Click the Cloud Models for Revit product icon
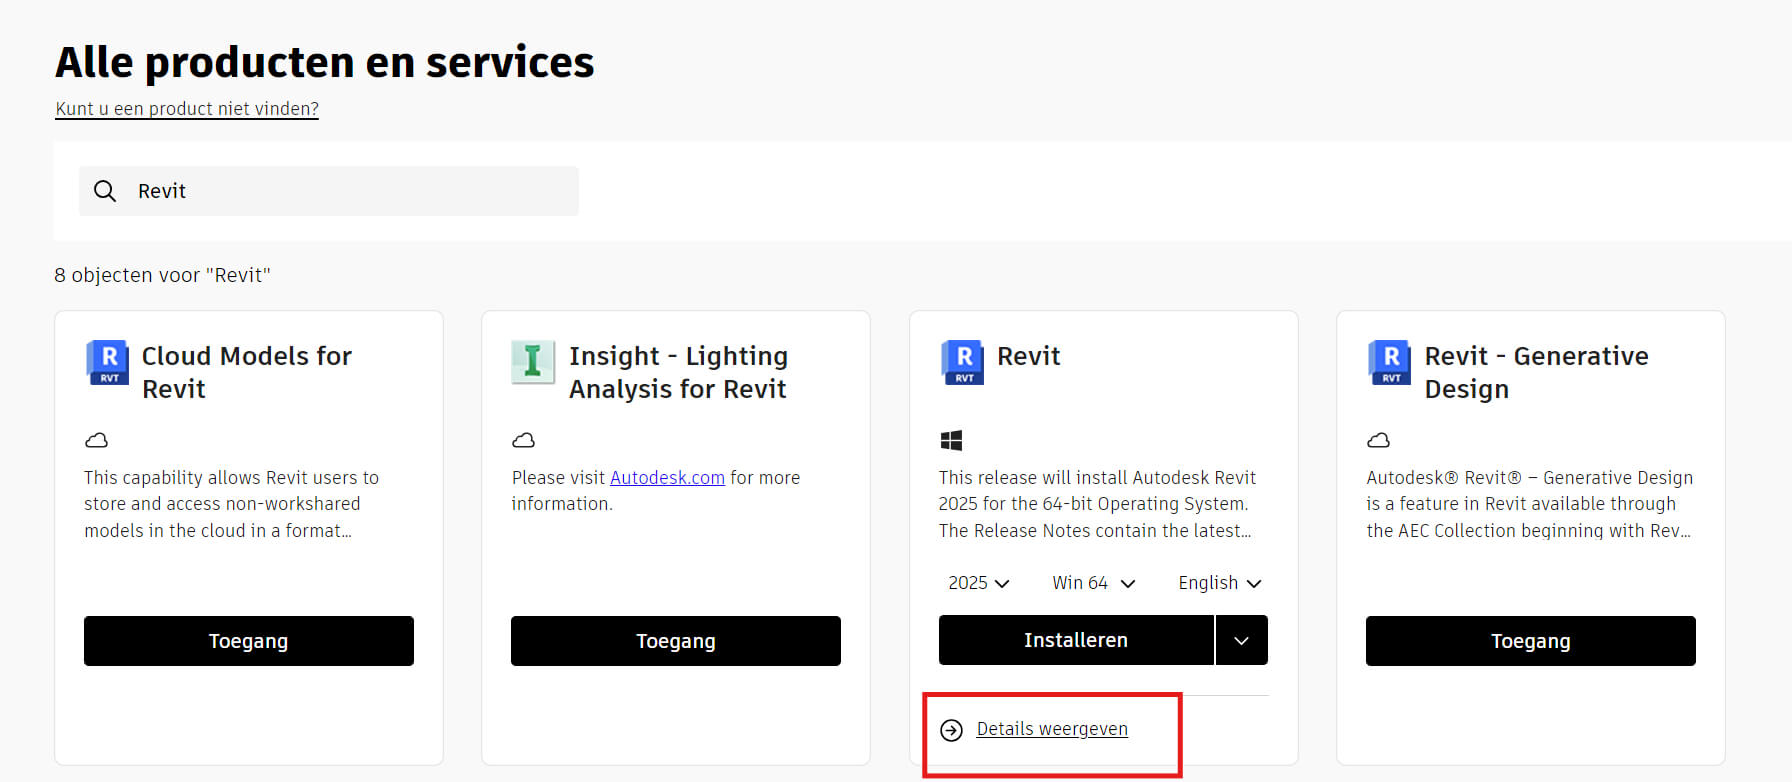Image resolution: width=1792 pixels, height=782 pixels. (107, 362)
